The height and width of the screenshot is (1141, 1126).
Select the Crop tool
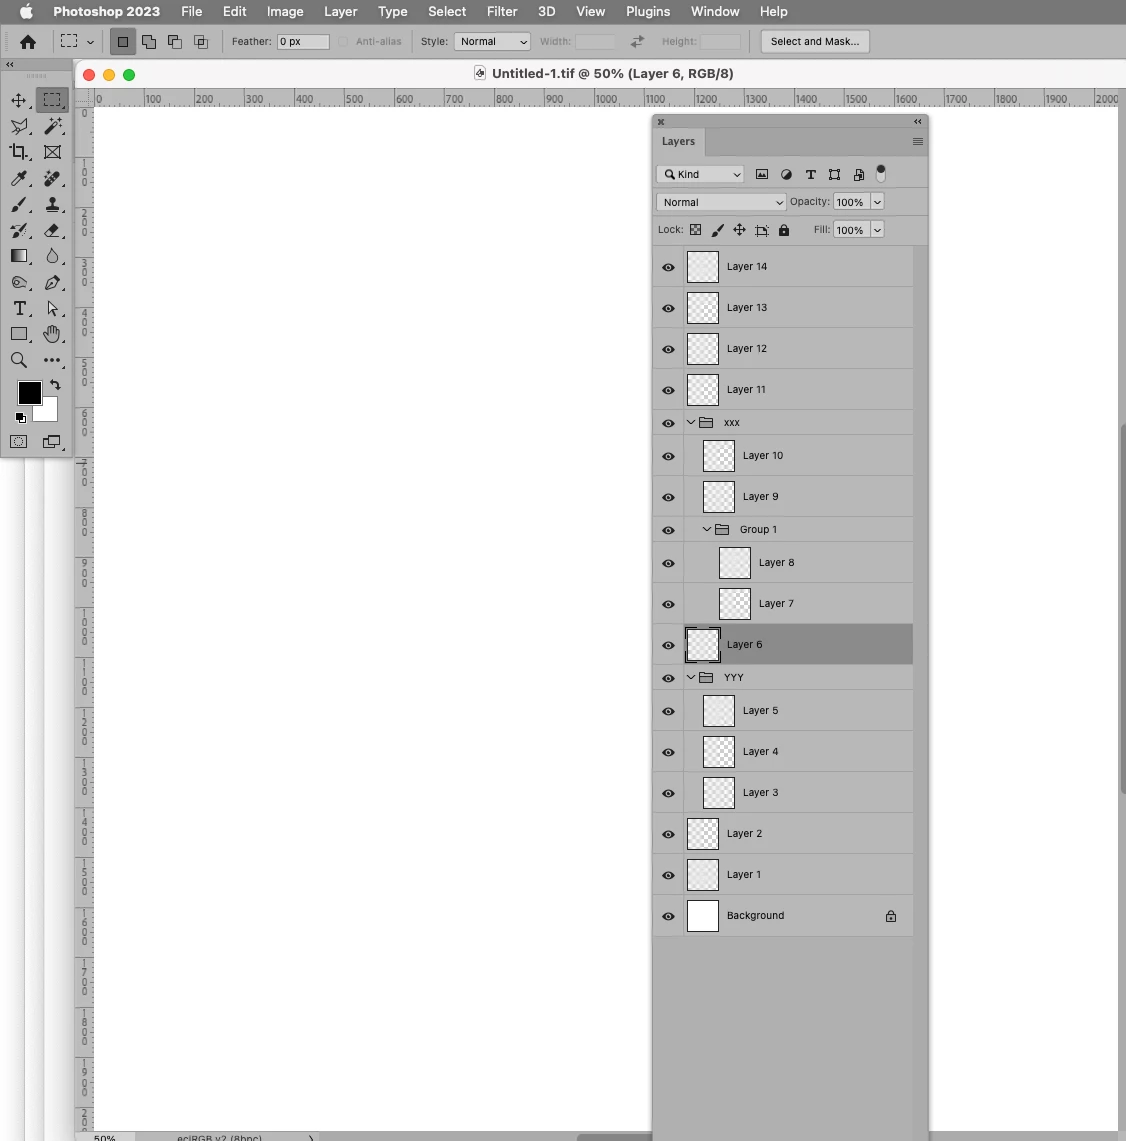tap(19, 152)
